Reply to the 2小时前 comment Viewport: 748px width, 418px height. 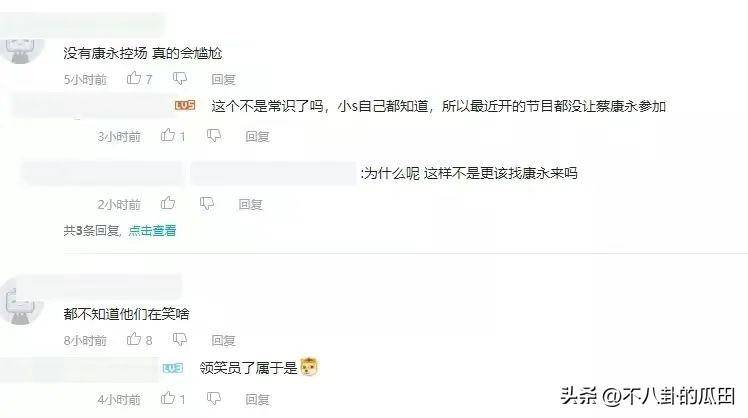(x=250, y=205)
